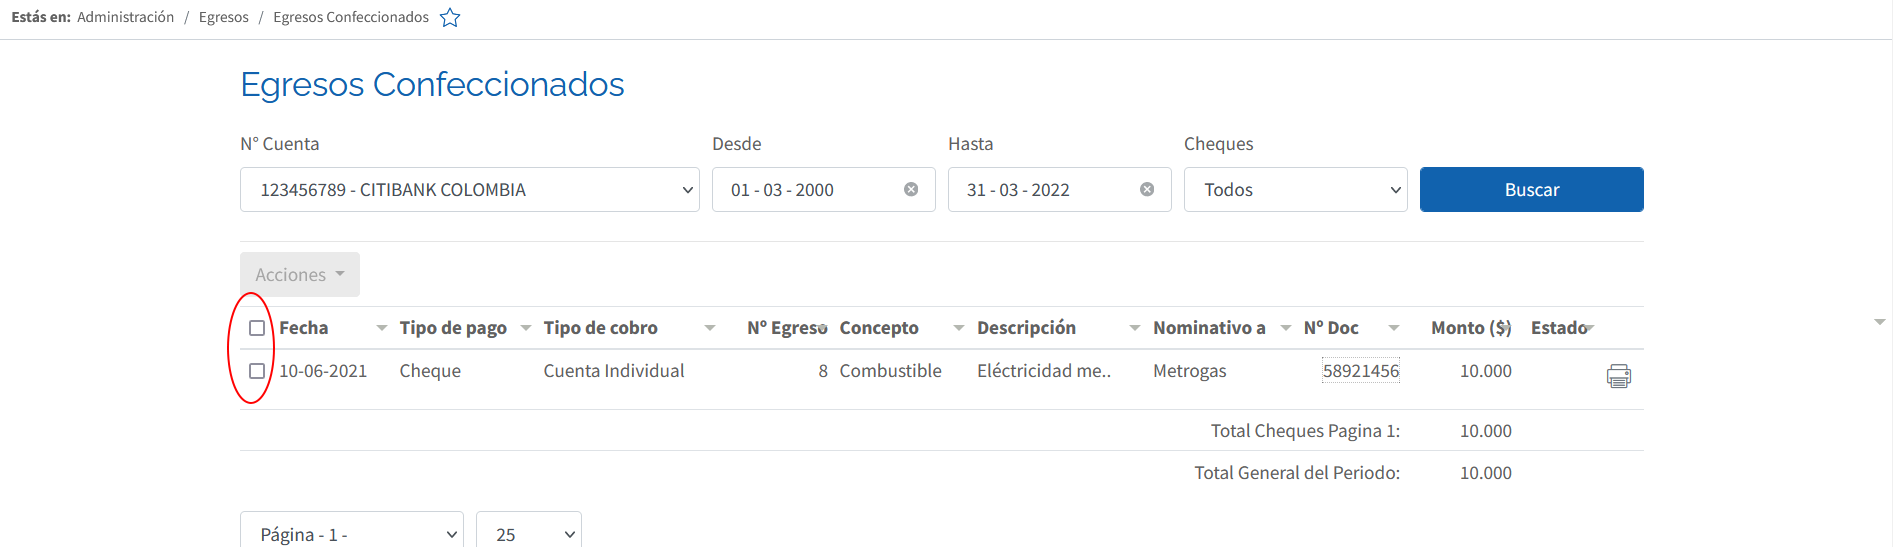
Task: Sort by the Tipo de pago arrow
Action: pyautogui.click(x=526, y=328)
